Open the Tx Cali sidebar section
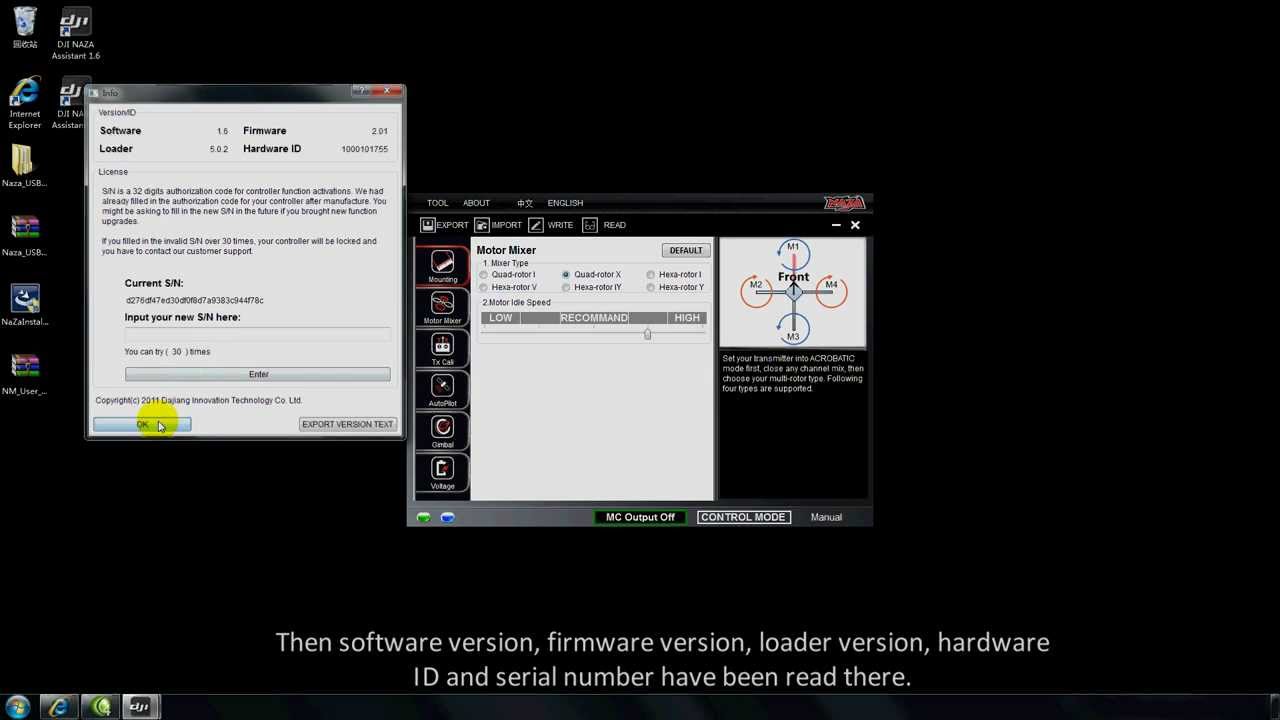 [x=442, y=348]
